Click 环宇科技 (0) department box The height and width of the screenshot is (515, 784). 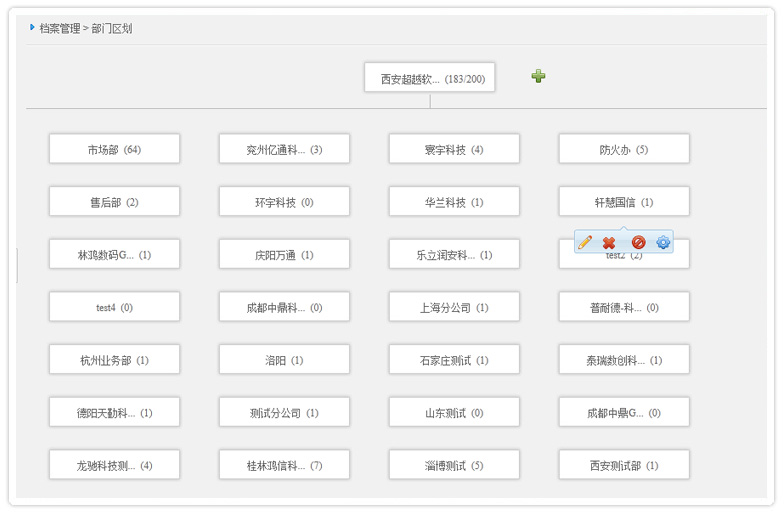(284, 202)
